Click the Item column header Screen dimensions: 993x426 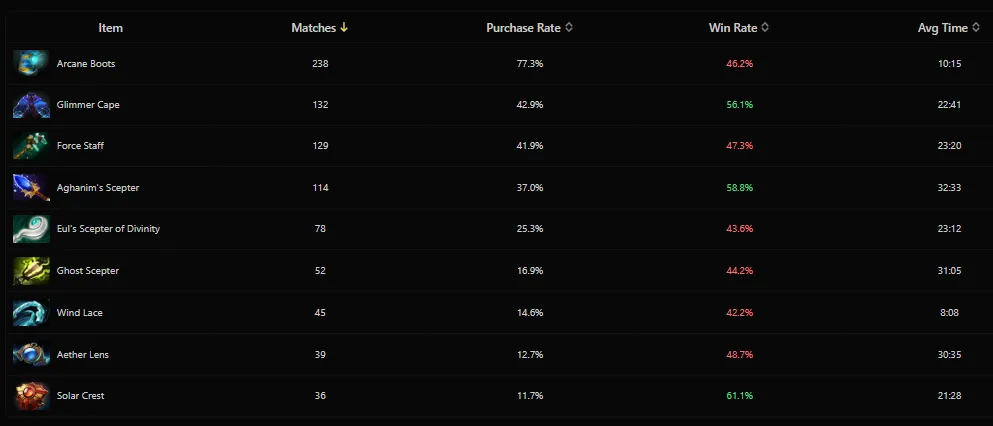[x=111, y=28]
